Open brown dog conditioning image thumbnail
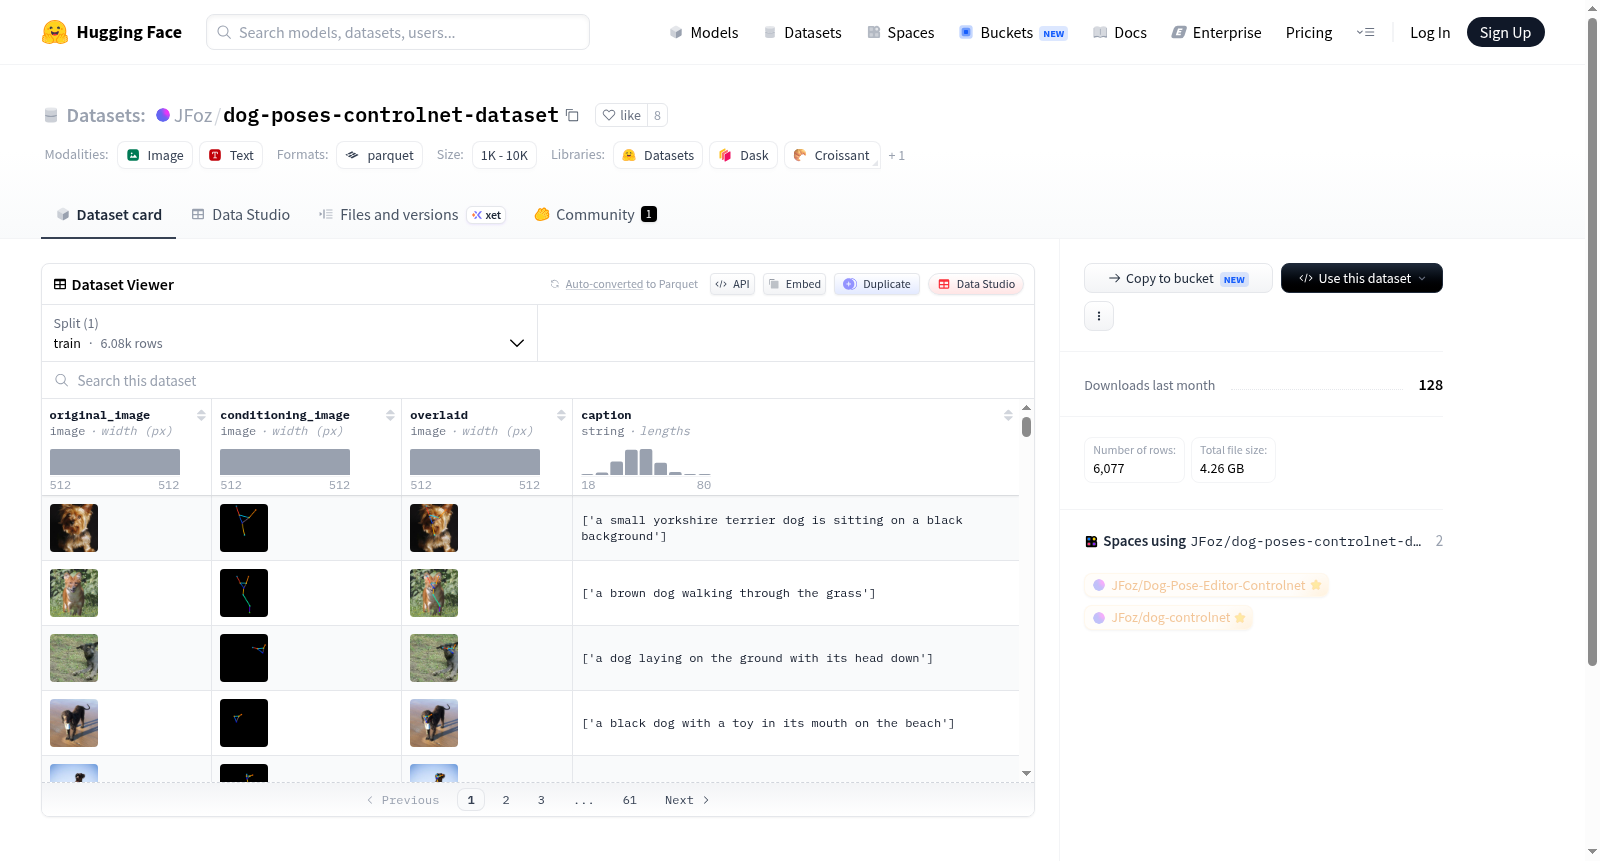The image size is (1600, 861). point(244,593)
